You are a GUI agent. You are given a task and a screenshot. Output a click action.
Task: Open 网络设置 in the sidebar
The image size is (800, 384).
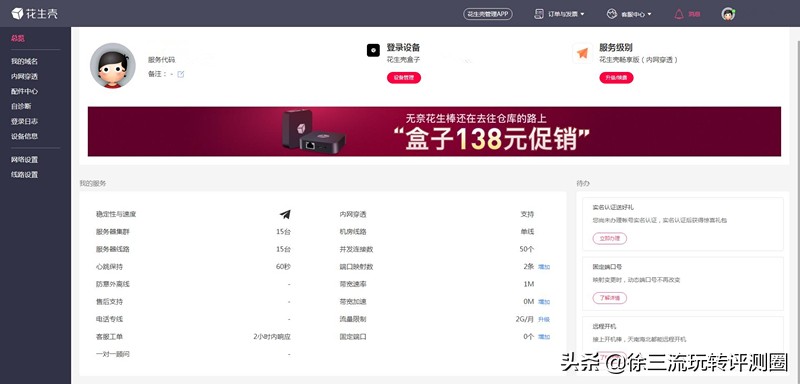pos(24,160)
